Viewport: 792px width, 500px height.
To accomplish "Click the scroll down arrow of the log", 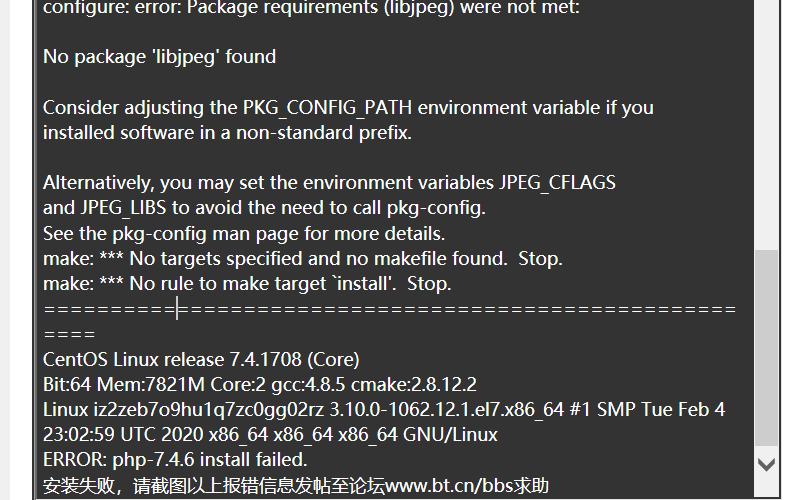I will 766,465.
